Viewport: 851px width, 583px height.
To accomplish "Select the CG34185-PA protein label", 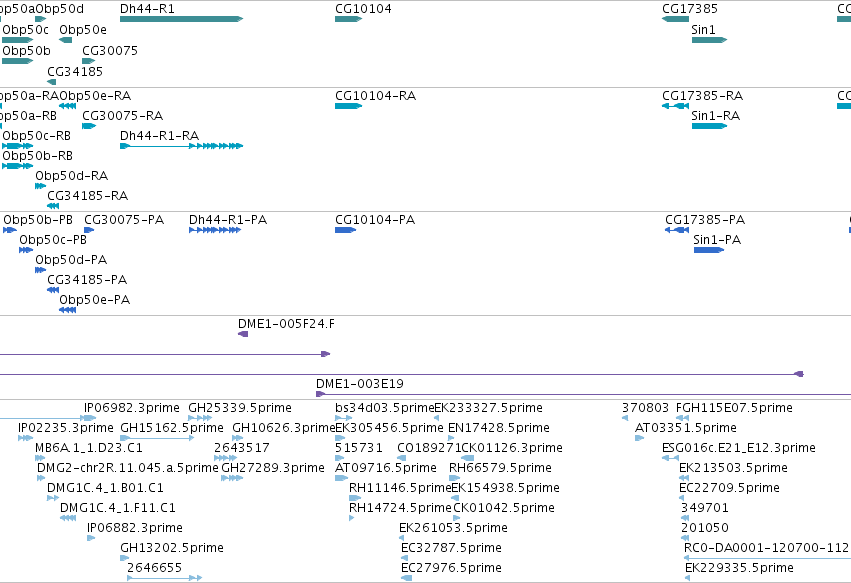I will click(87, 280).
